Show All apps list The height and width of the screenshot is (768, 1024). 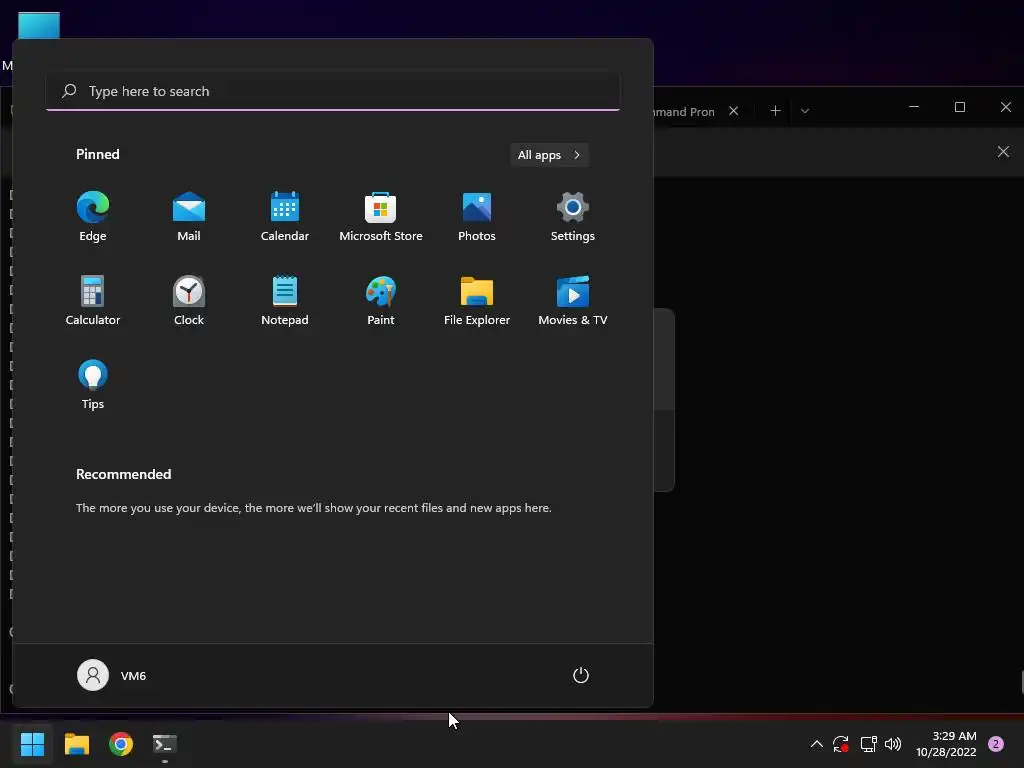click(549, 155)
